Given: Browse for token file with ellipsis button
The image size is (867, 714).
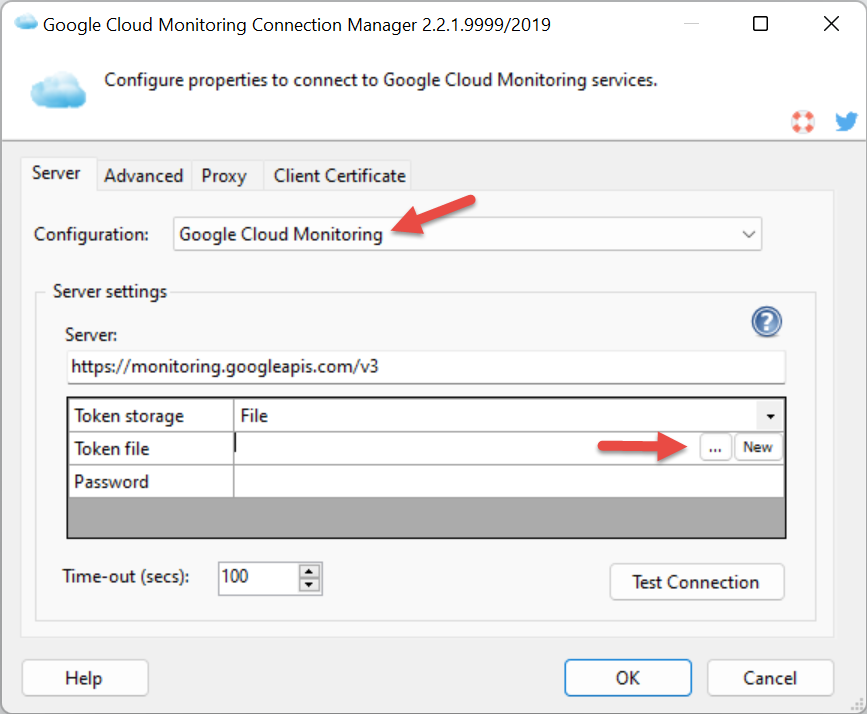Looking at the screenshot, I should pyautogui.click(x=715, y=447).
